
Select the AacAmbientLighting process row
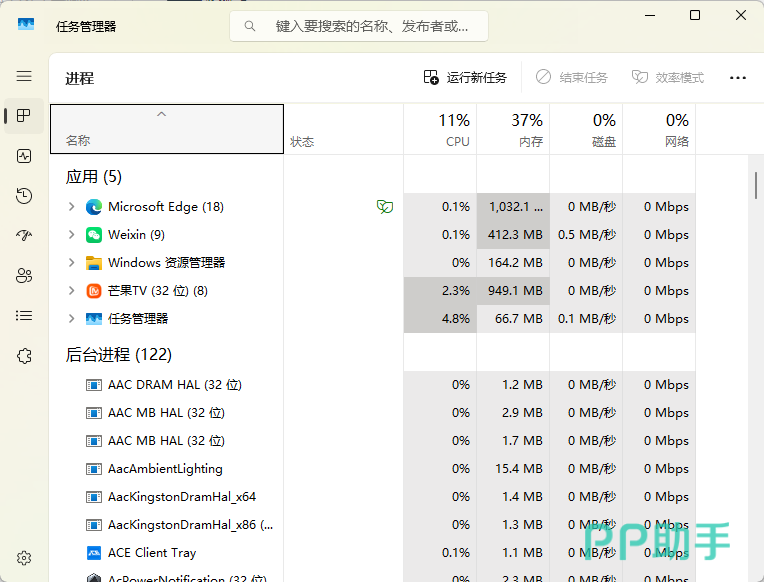[x=165, y=469]
